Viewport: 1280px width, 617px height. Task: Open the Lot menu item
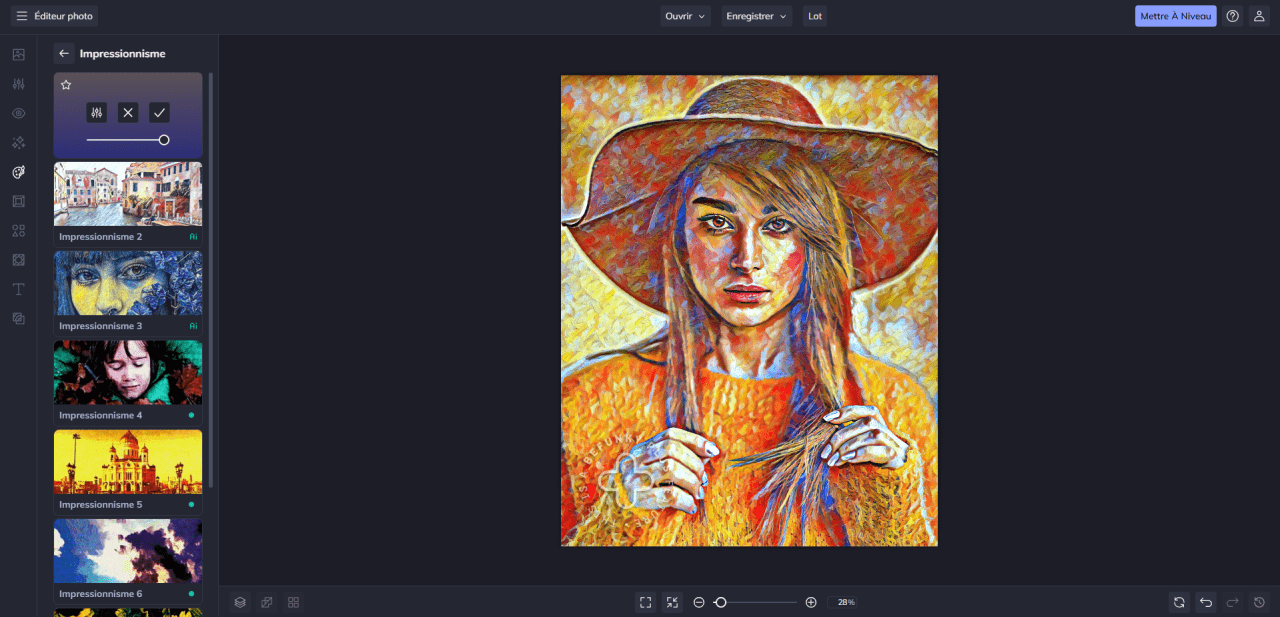[x=815, y=16]
